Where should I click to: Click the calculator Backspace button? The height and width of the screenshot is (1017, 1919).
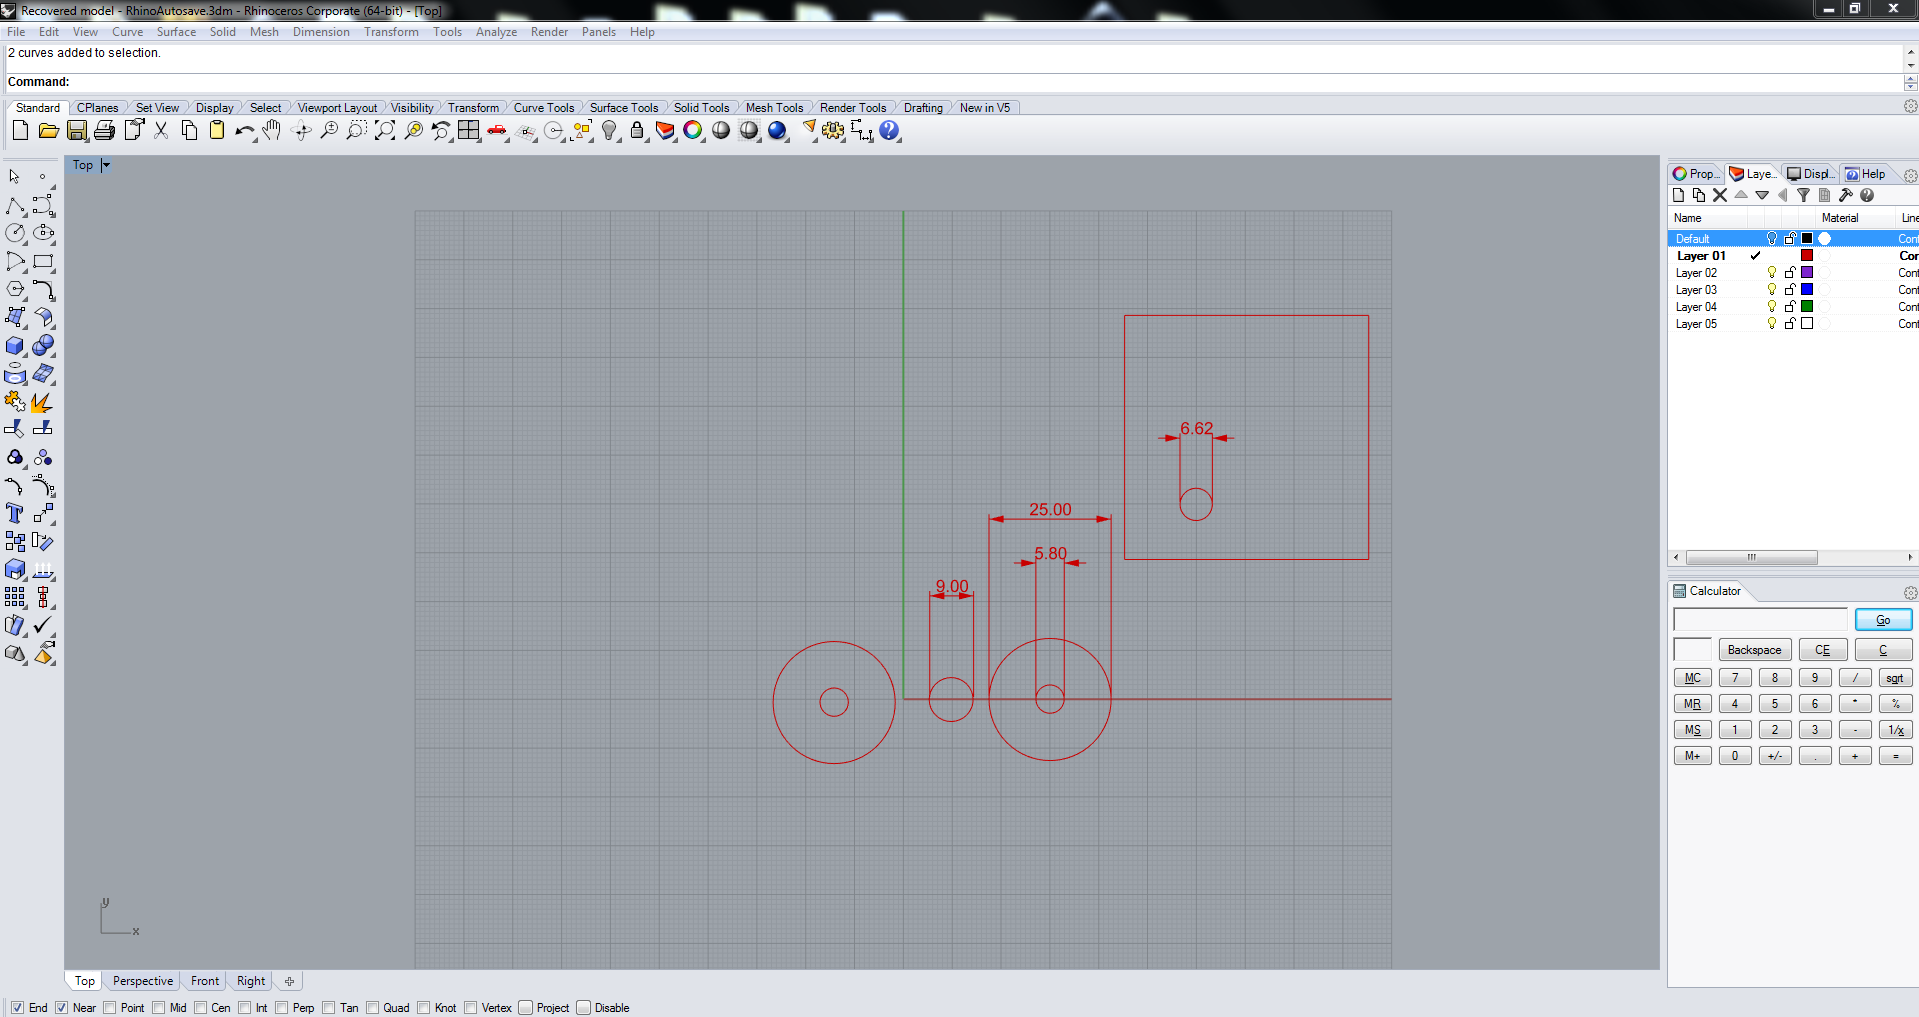tap(1754, 650)
